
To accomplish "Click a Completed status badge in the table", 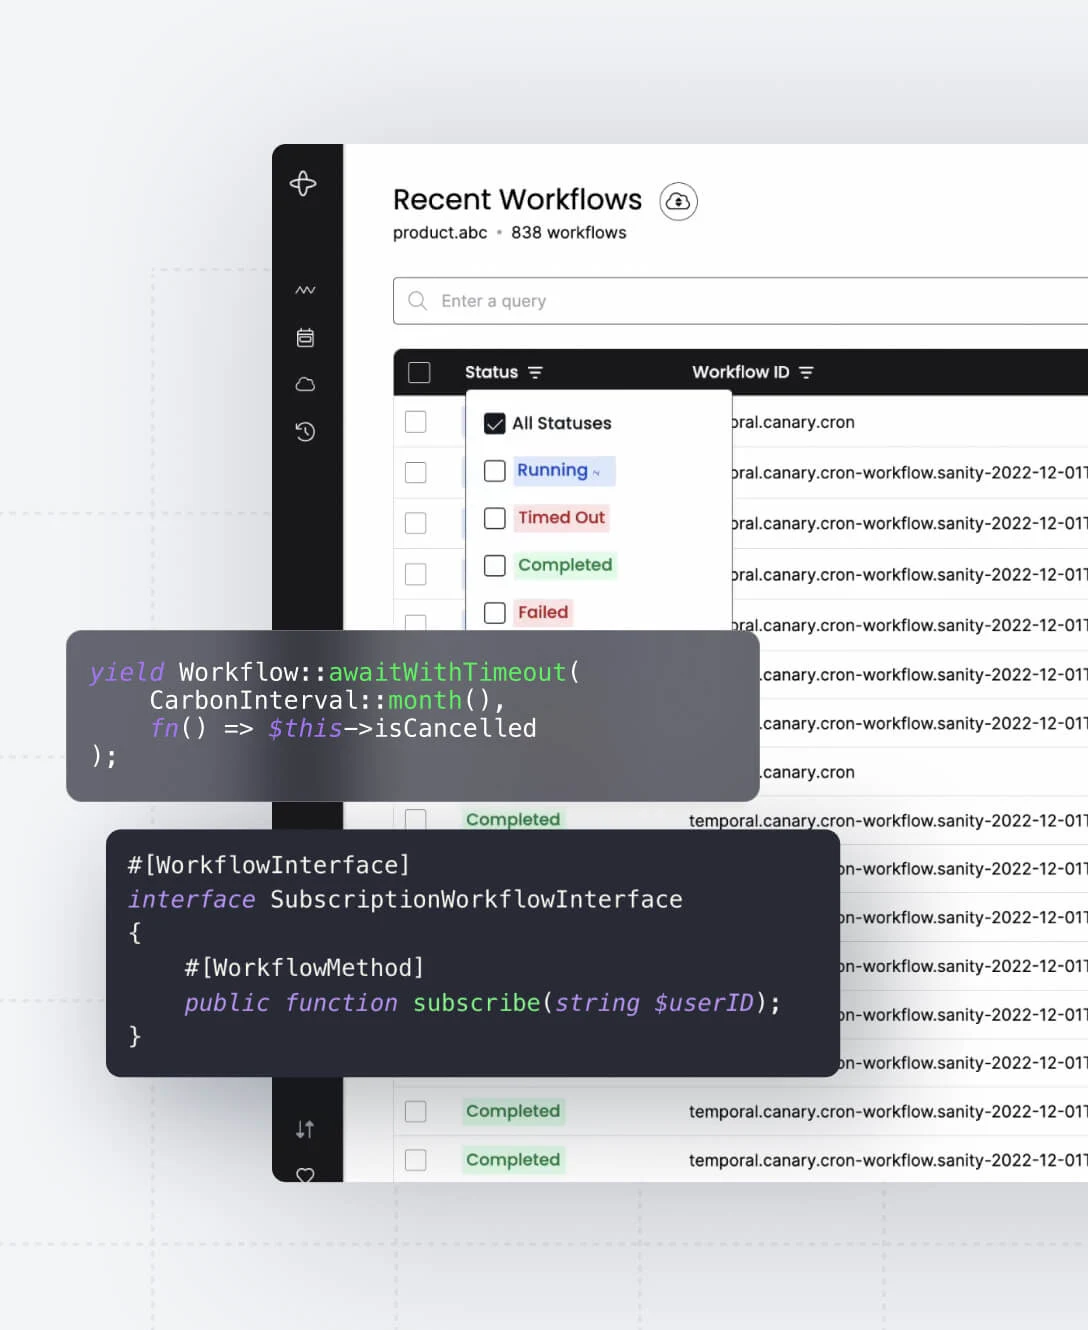I will click(x=513, y=1111).
